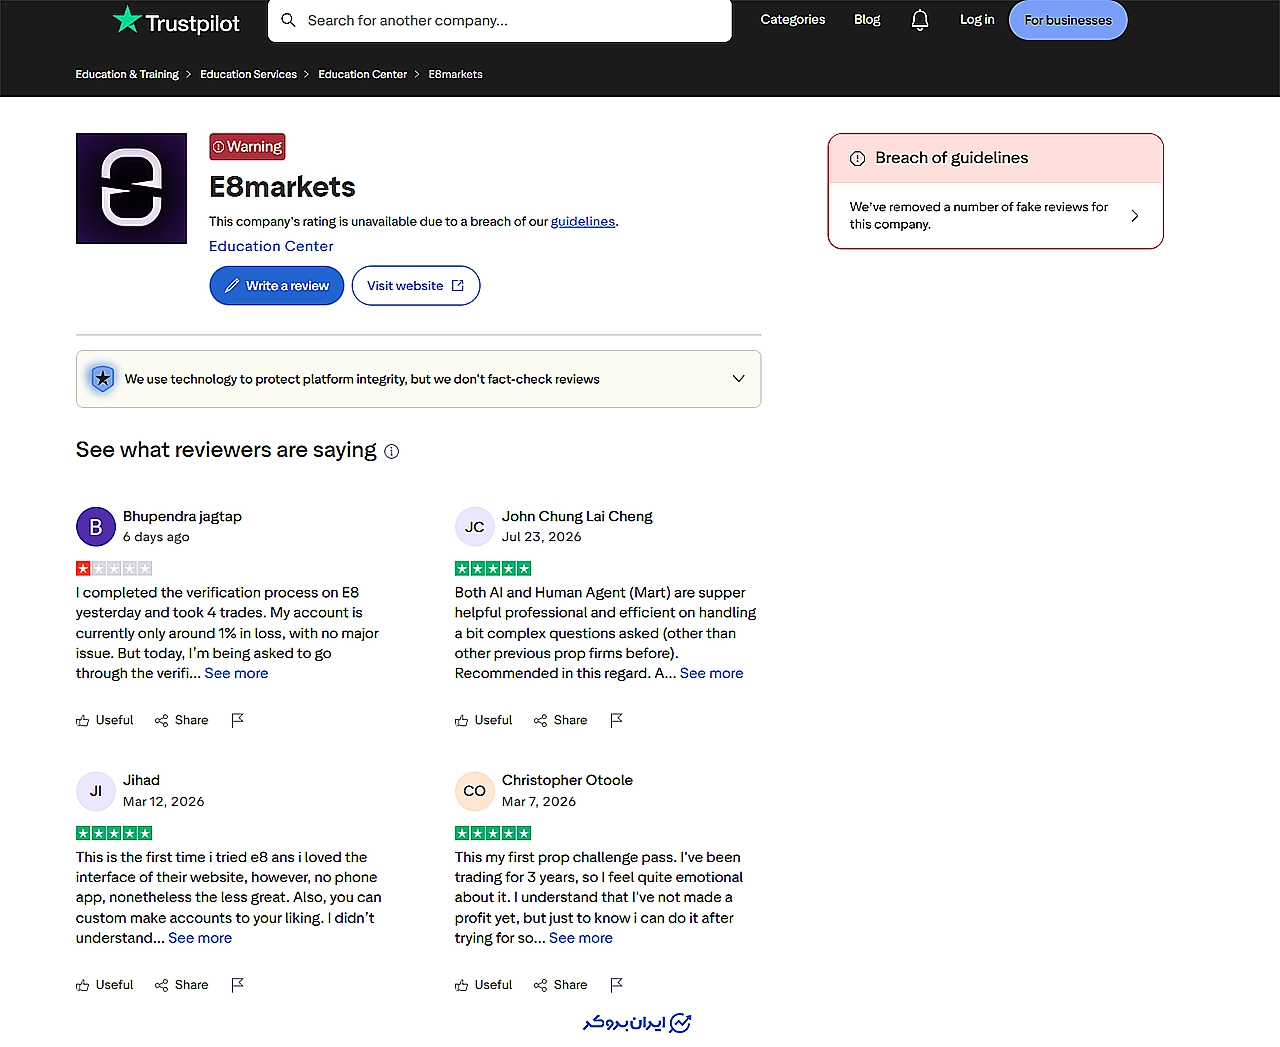Flag Bhupendra jagtap's review

tap(237, 720)
